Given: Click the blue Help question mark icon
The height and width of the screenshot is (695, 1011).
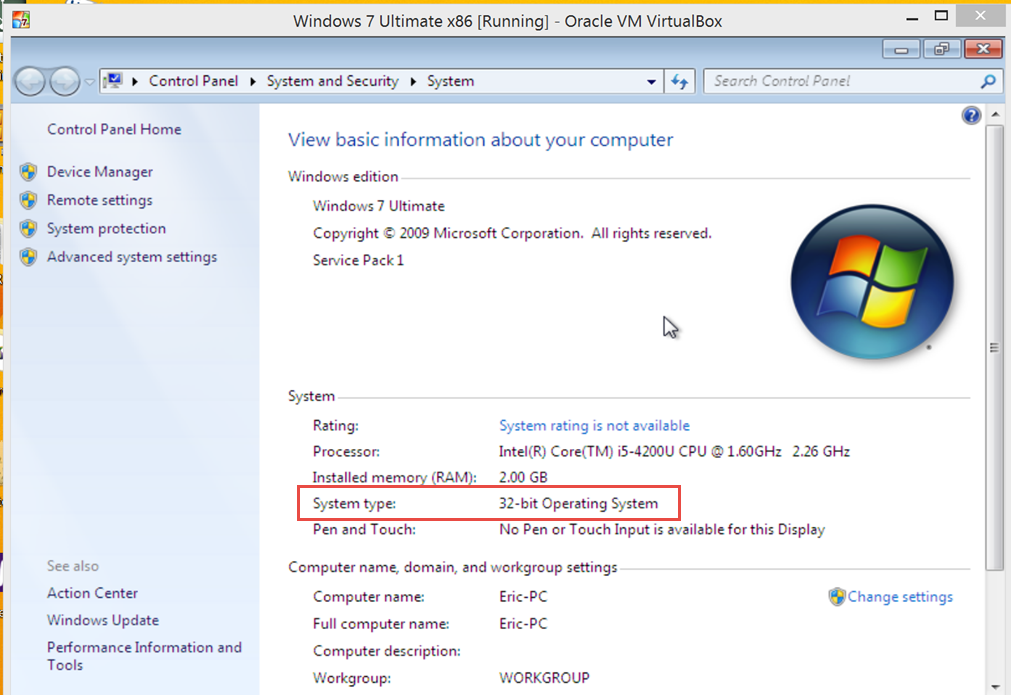Looking at the screenshot, I should pos(971,115).
